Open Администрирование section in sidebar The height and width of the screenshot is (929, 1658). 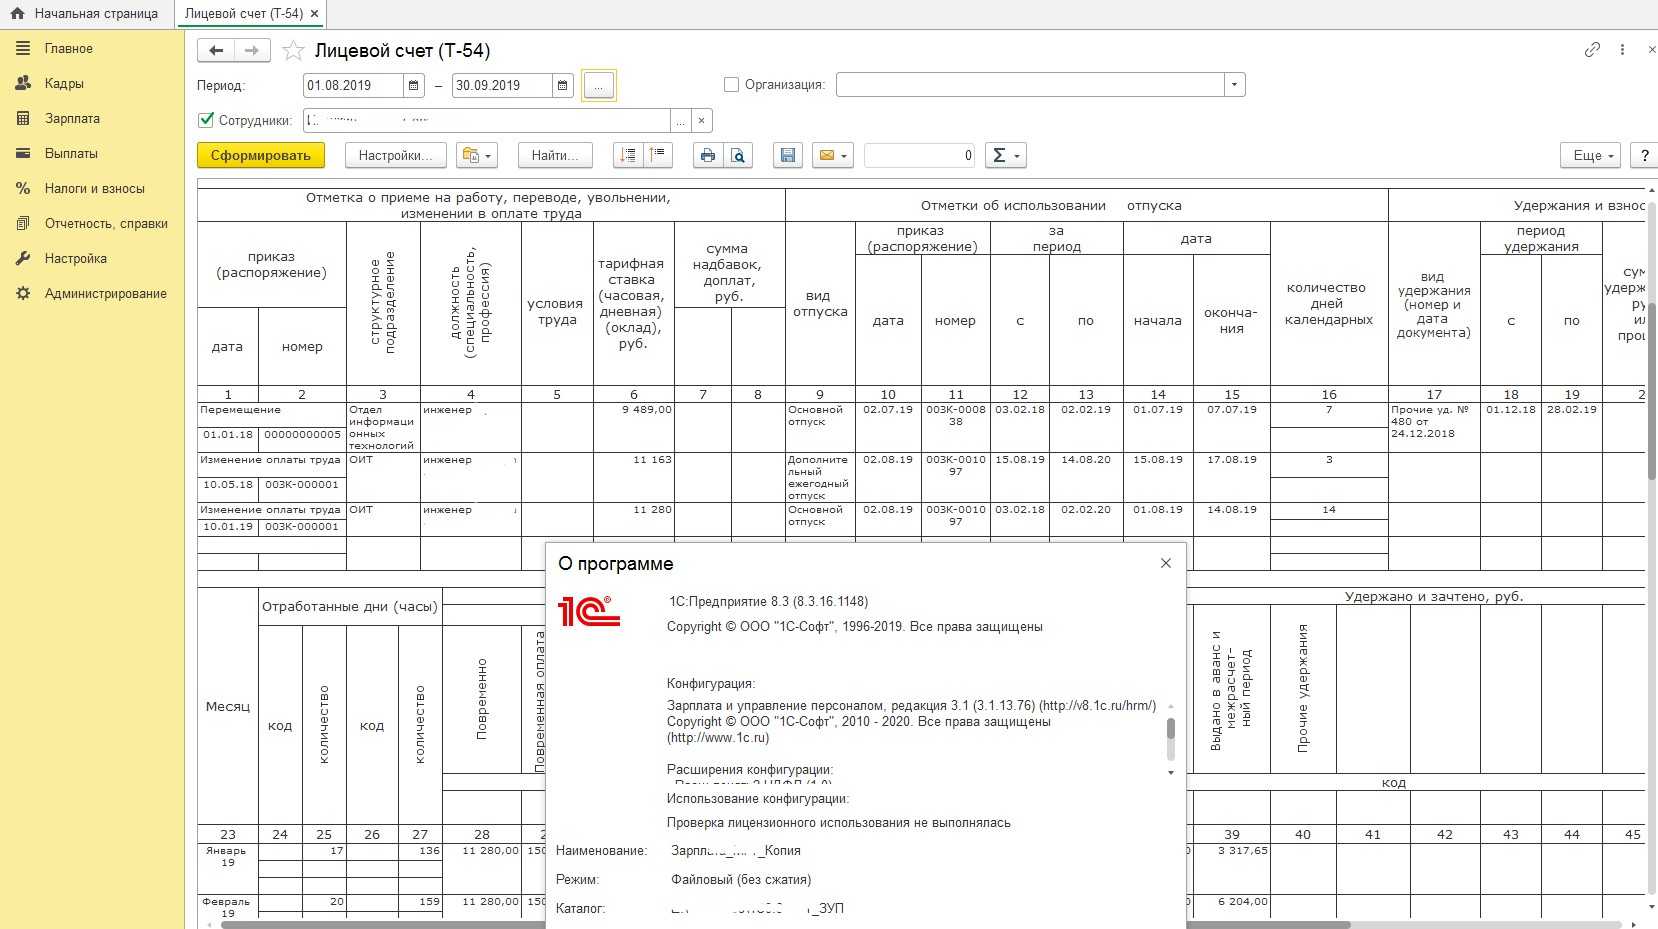click(106, 293)
